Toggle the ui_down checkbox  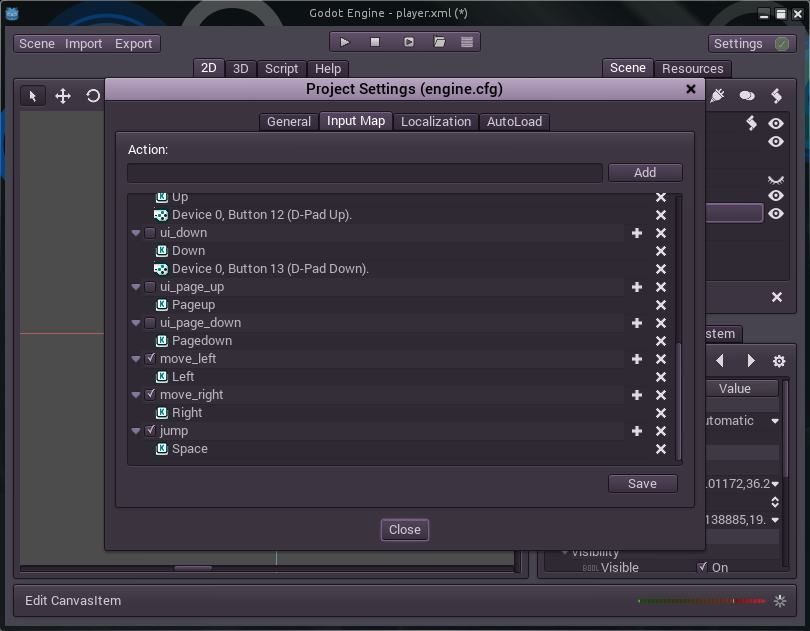(150, 233)
